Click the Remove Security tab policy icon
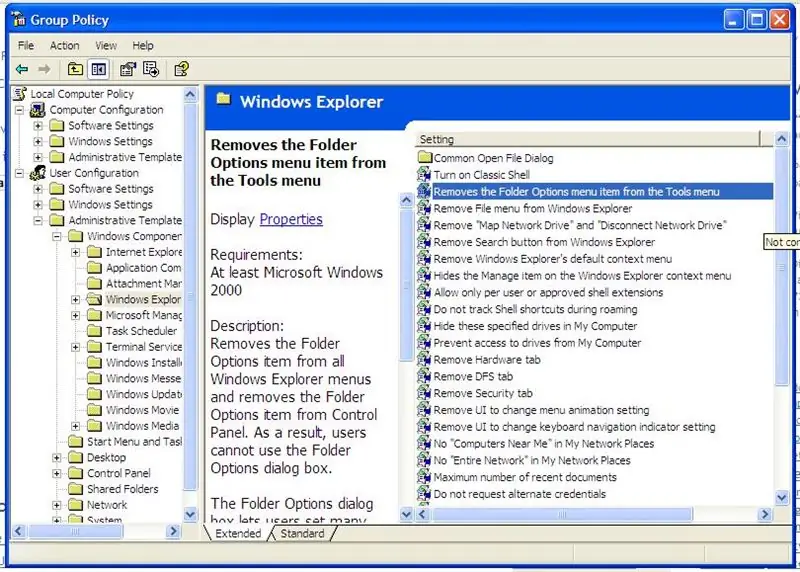This screenshot has width=800, height=572. coord(424,393)
